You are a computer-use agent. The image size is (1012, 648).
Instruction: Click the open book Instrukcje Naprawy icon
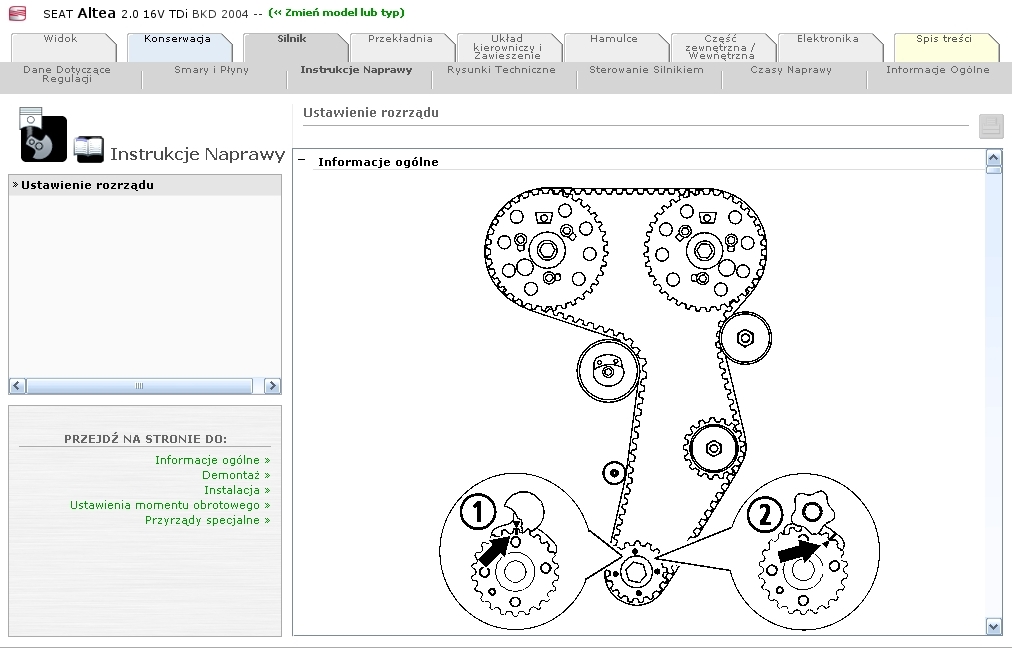[88, 149]
